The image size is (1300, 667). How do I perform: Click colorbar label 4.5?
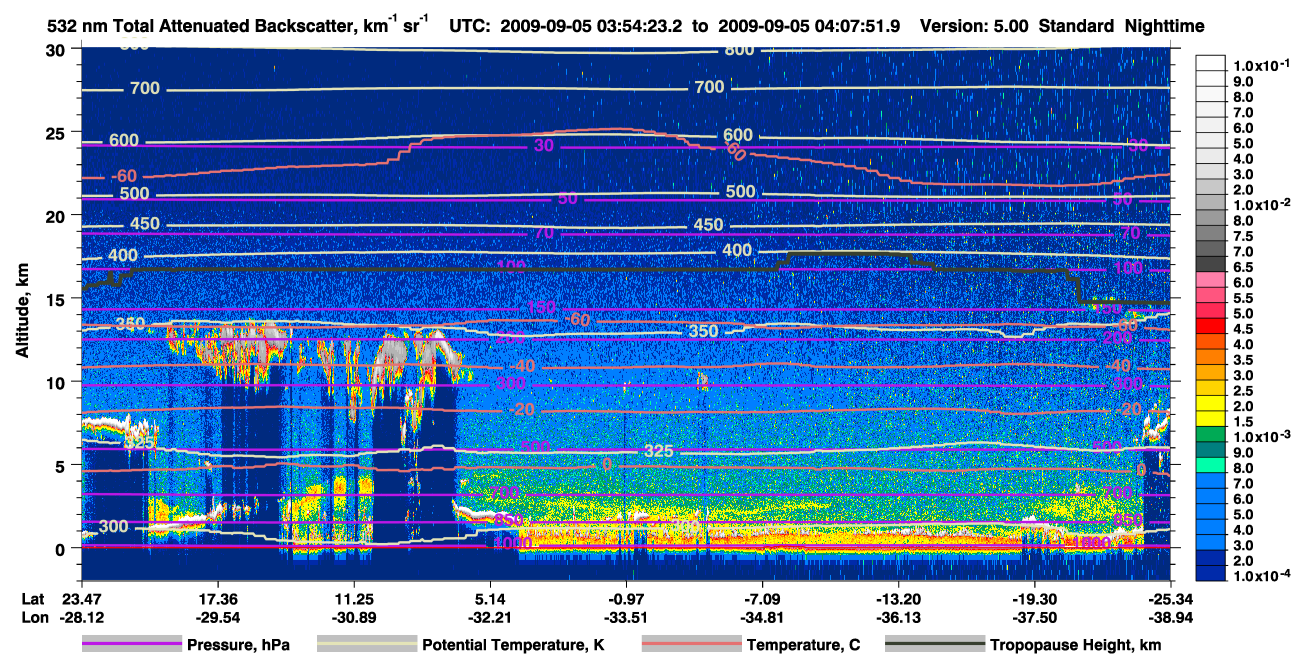[x=1244, y=329]
